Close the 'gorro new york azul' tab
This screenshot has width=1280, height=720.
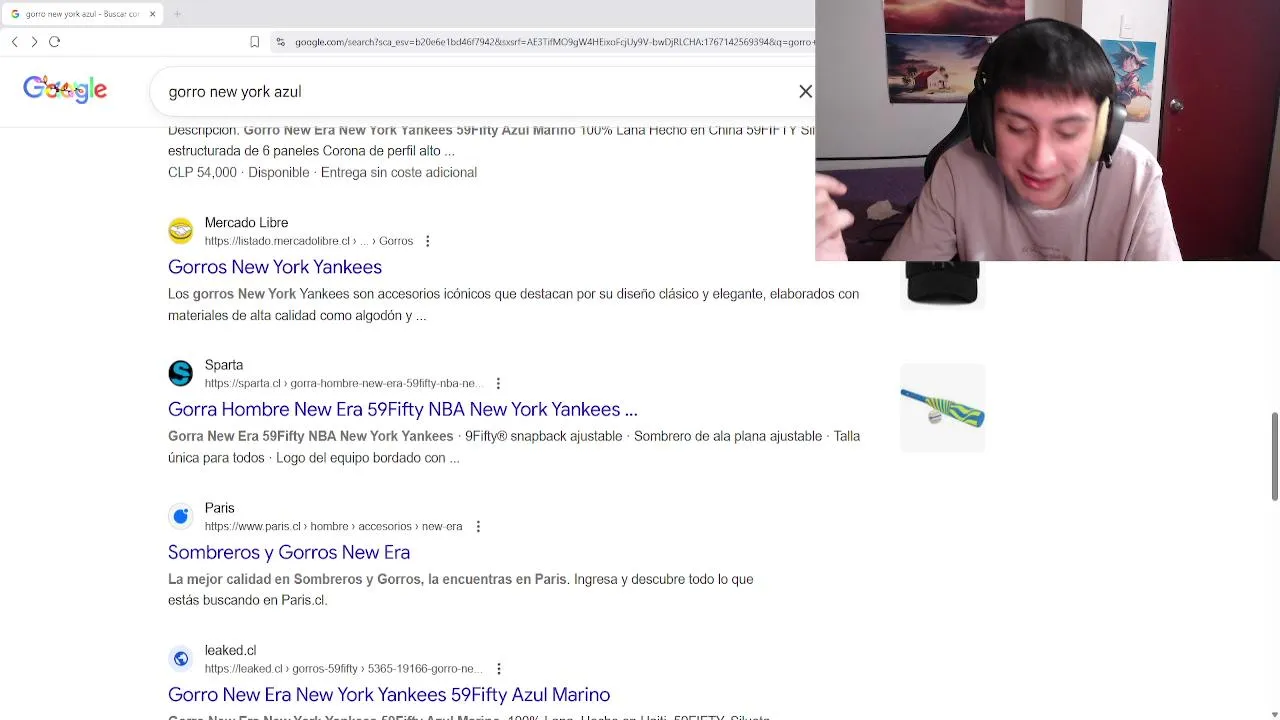pos(152,14)
